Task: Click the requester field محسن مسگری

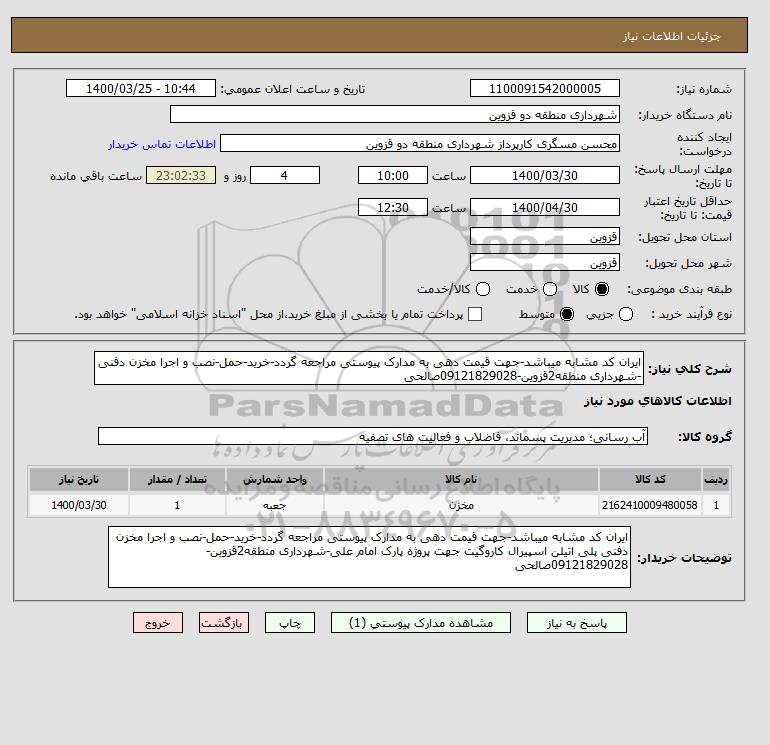Action: tap(420, 143)
